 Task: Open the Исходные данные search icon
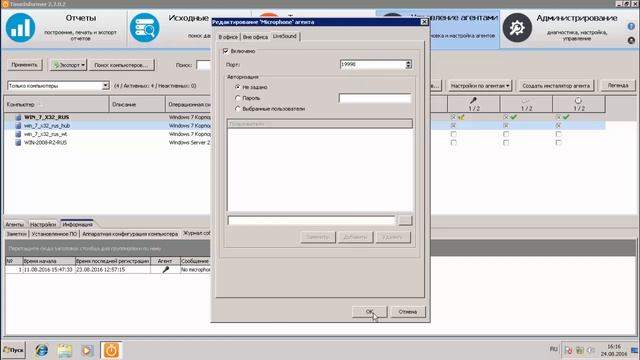coord(144,28)
